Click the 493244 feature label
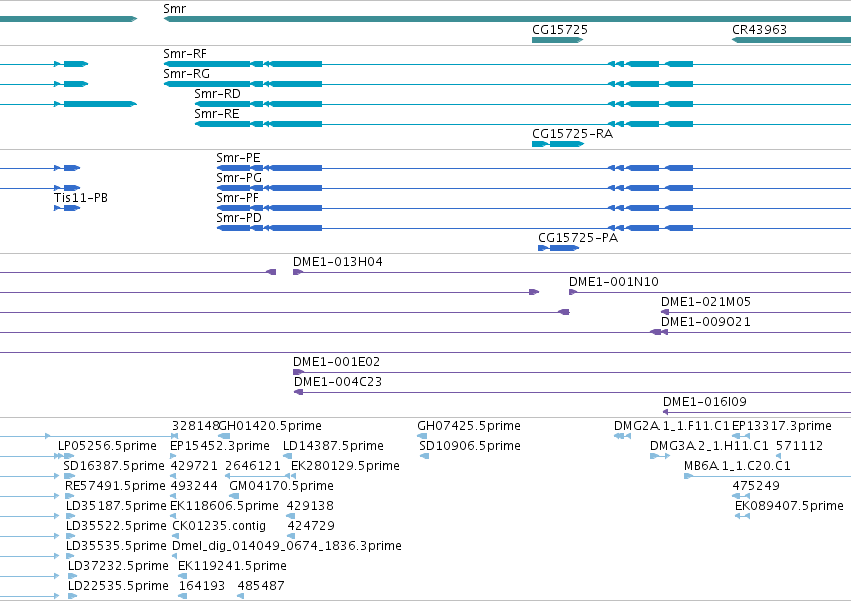This screenshot has width=851, height=601. (x=194, y=486)
